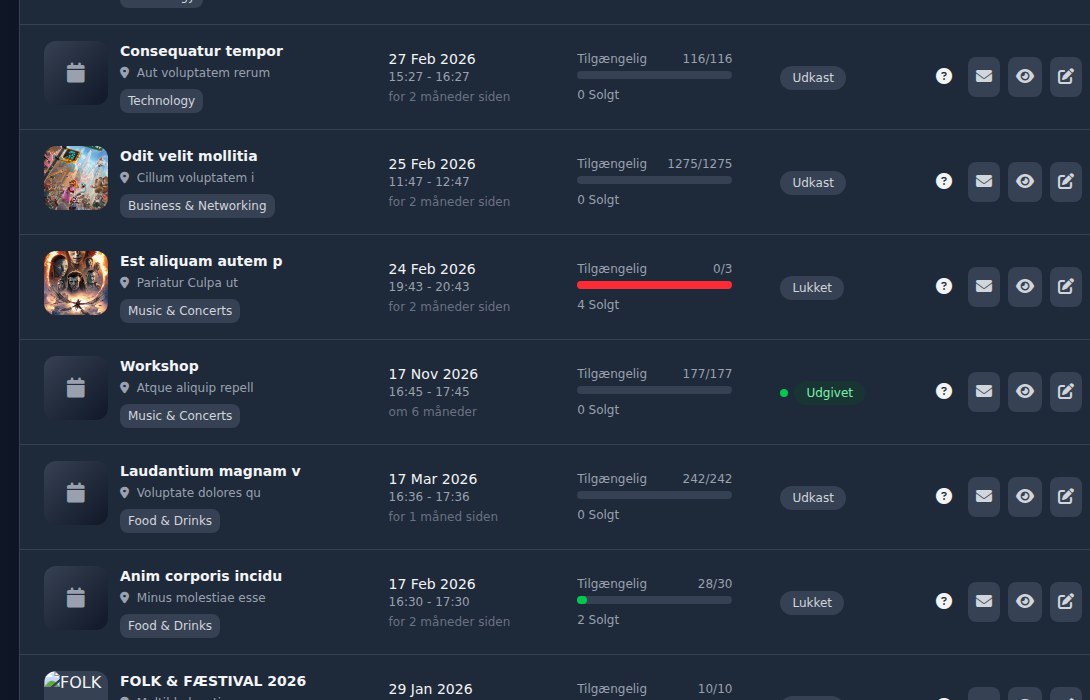Click the green Udgivet status badge
The width and height of the screenshot is (1090, 700).
829,393
